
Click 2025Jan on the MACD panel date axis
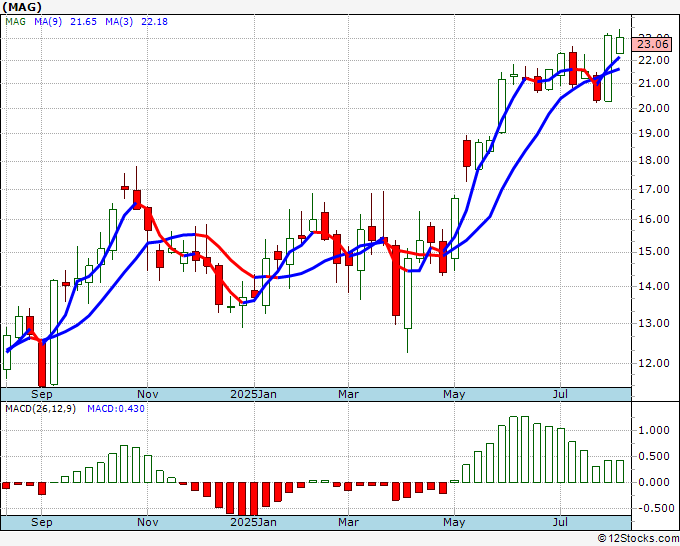pyautogui.click(x=253, y=522)
